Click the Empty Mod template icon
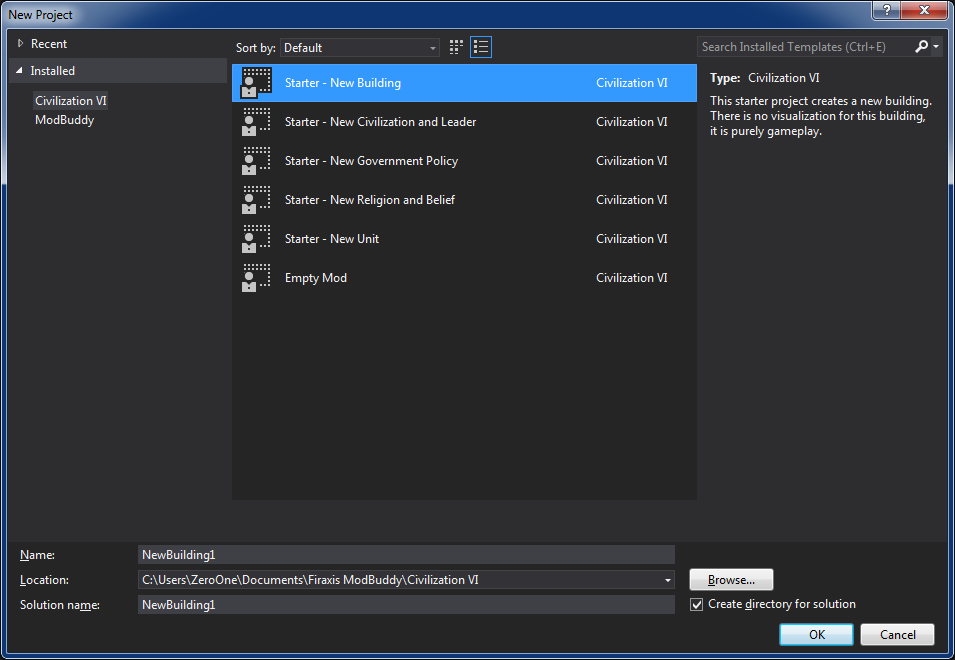The height and width of the screenshot is (660, 955). [x=256, y=278]
